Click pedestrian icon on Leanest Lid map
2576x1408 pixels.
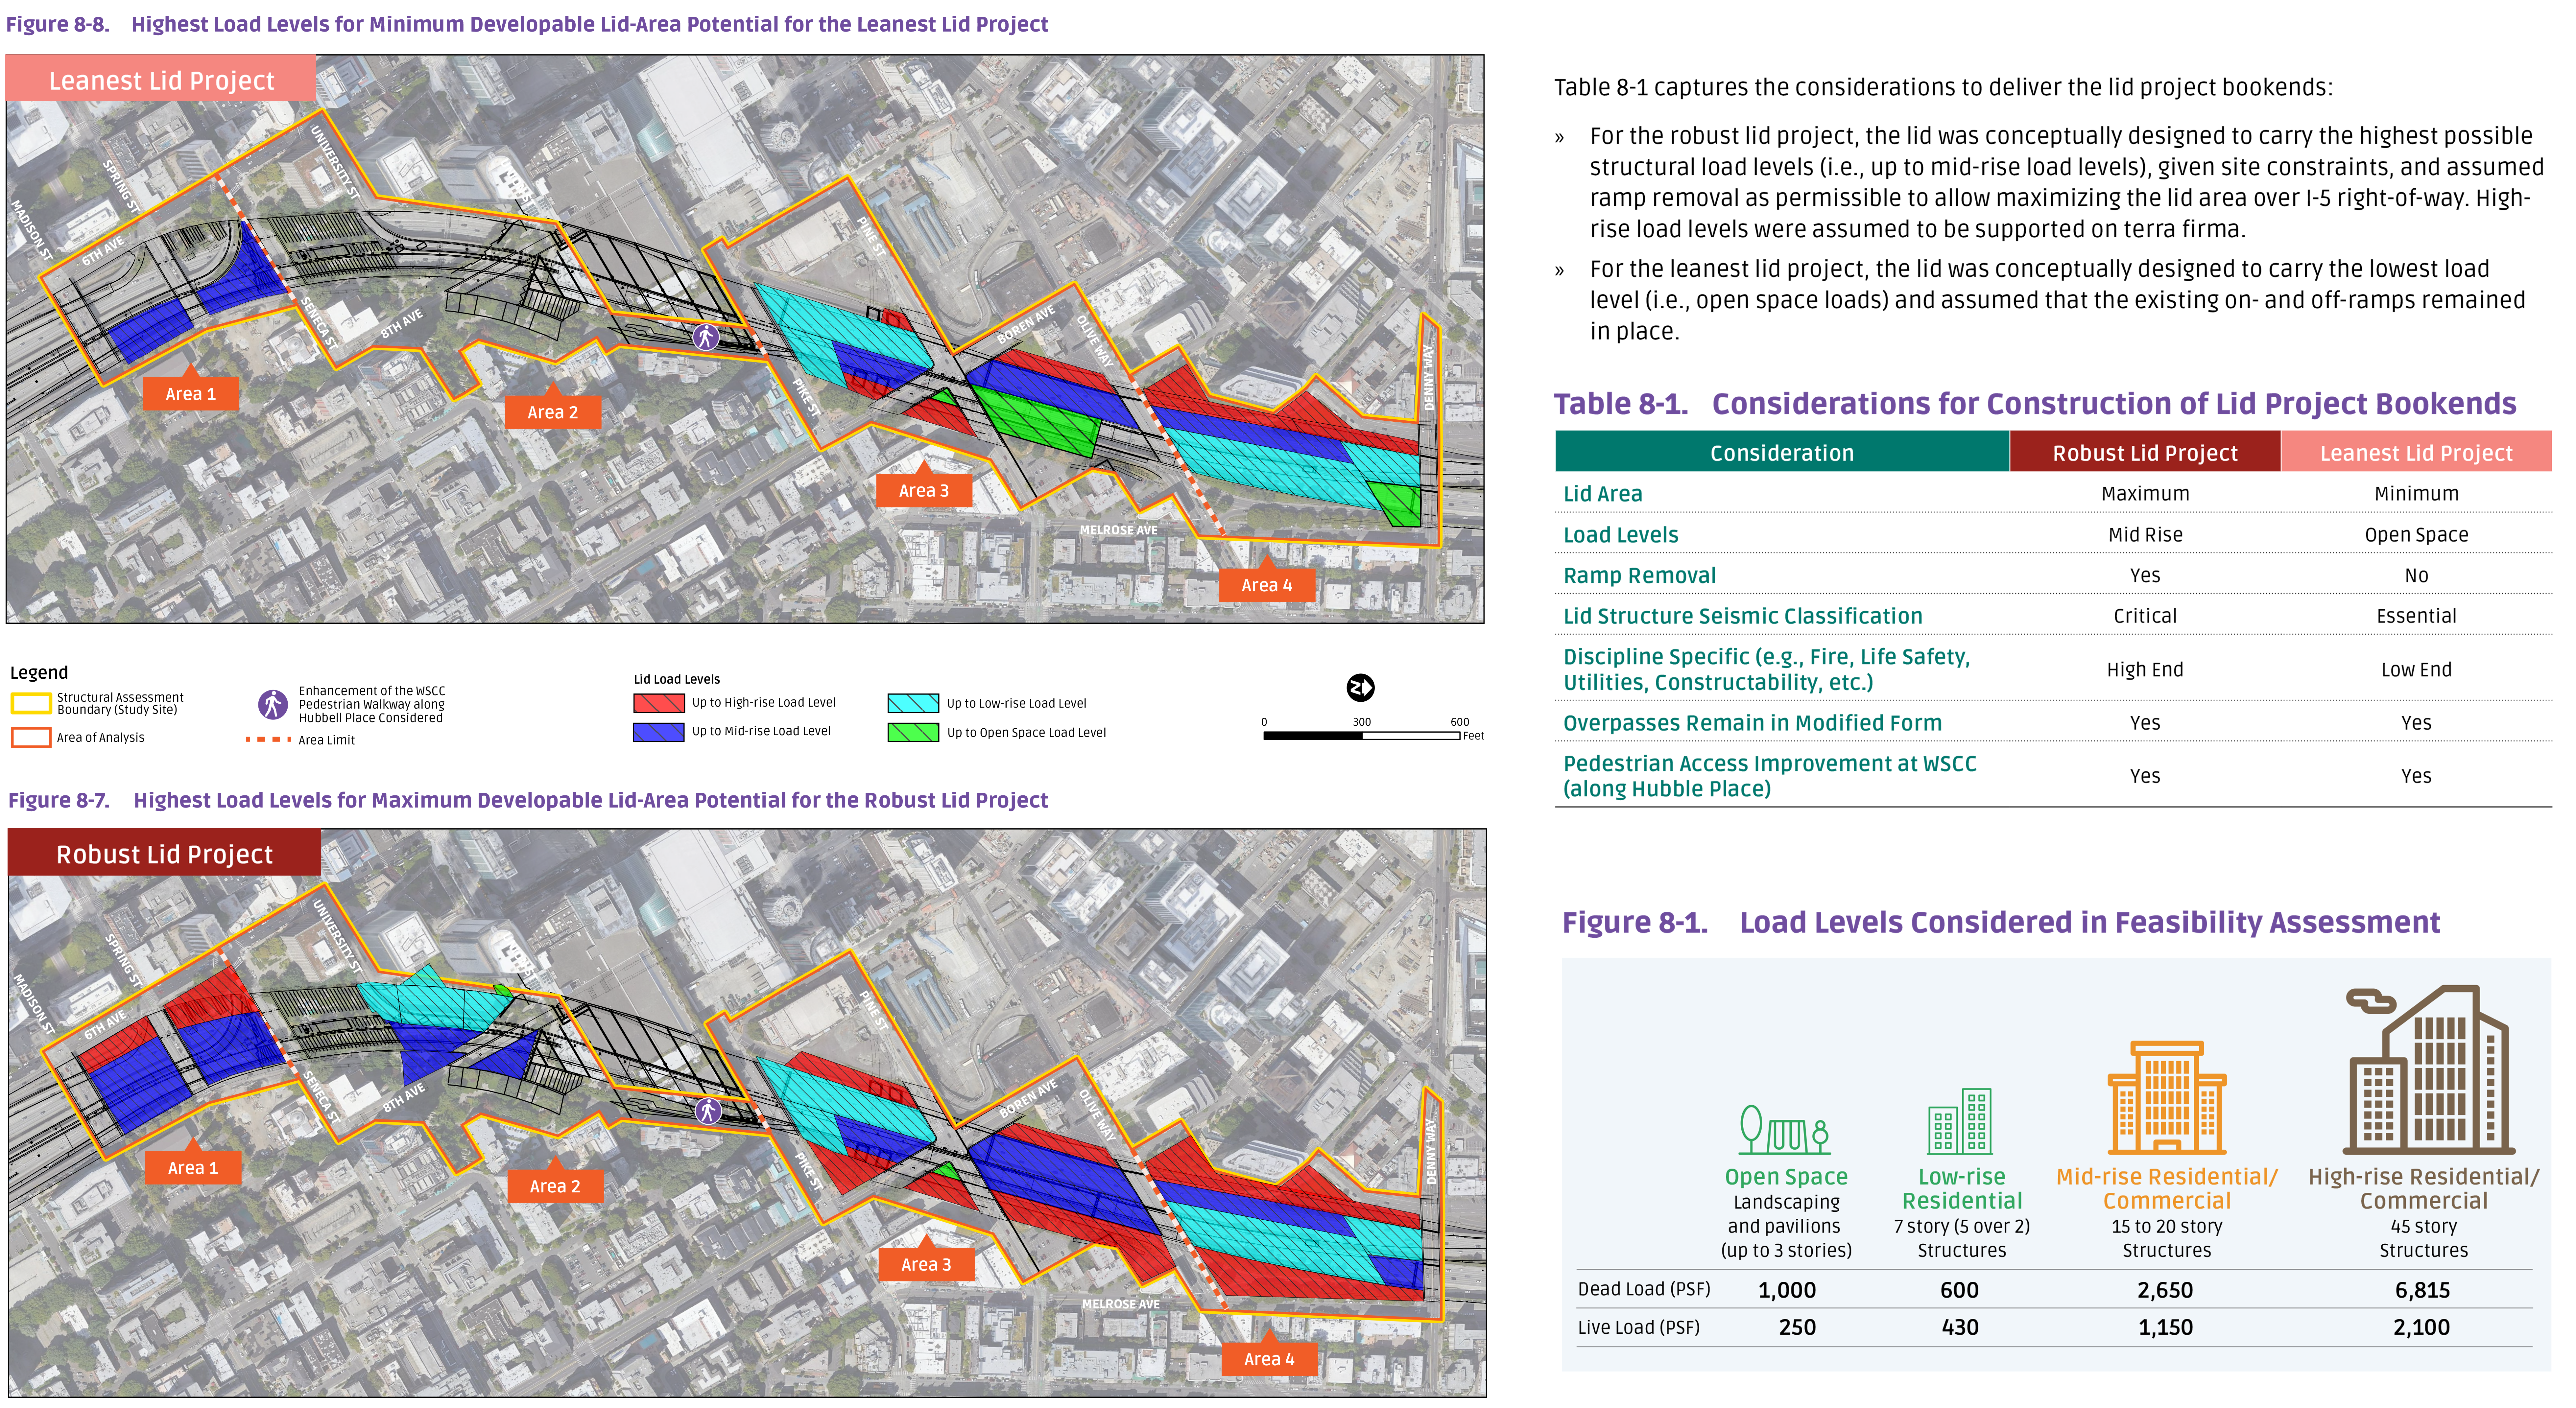pos(706,337)
